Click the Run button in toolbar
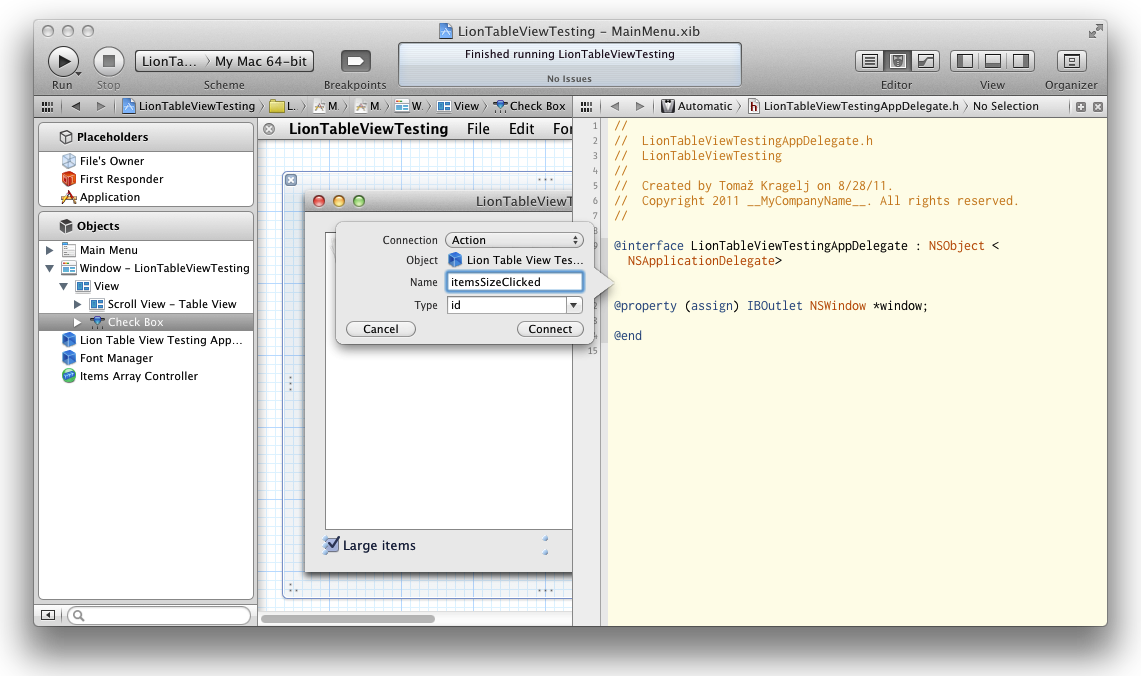This screenshot has width=1141, height=676. [63, 61]
